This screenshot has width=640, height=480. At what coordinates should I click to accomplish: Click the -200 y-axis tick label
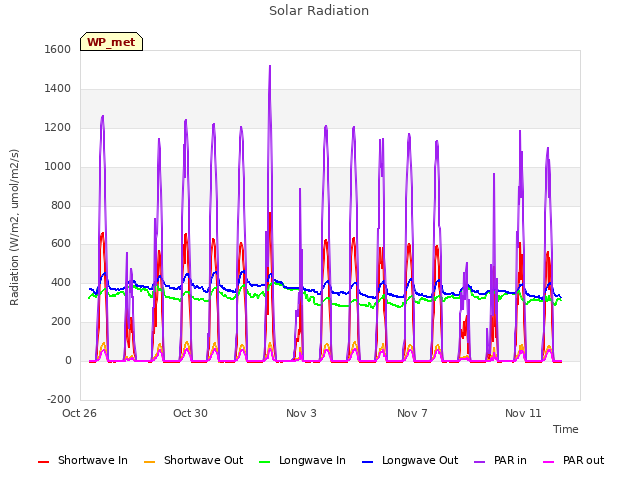[x=59, y=399]
